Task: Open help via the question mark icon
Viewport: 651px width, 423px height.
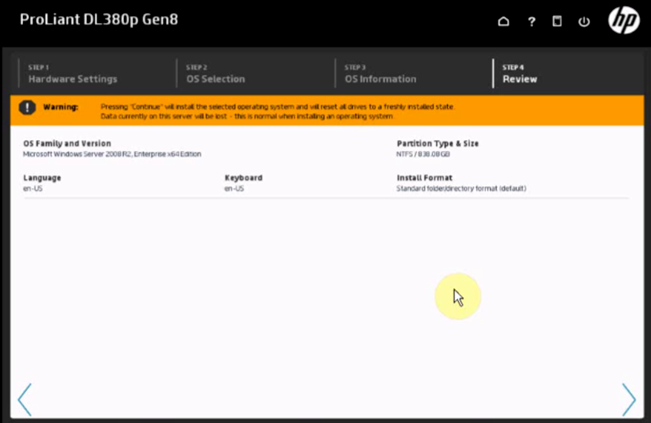Action: pos(531,22)
